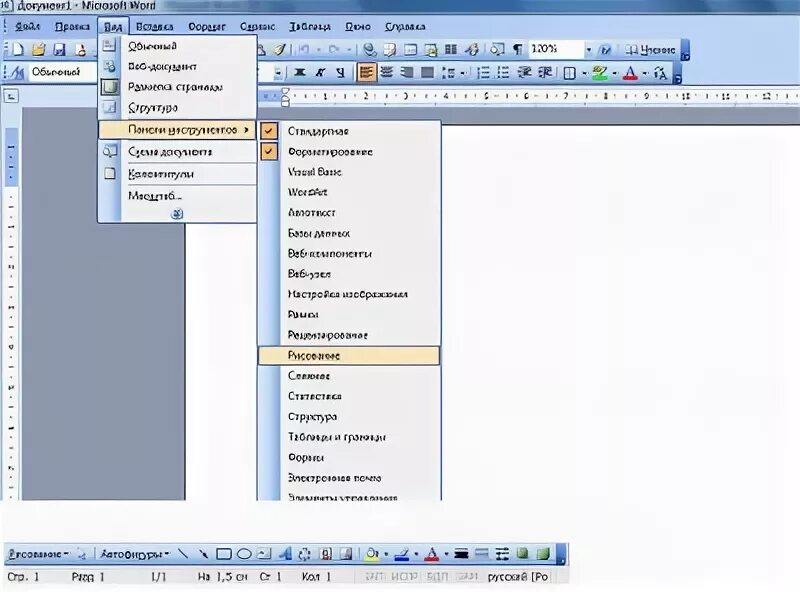The image size is (800, 592).
Task: Open the drawing line color dropdown arrow
Action: (416, 554)
